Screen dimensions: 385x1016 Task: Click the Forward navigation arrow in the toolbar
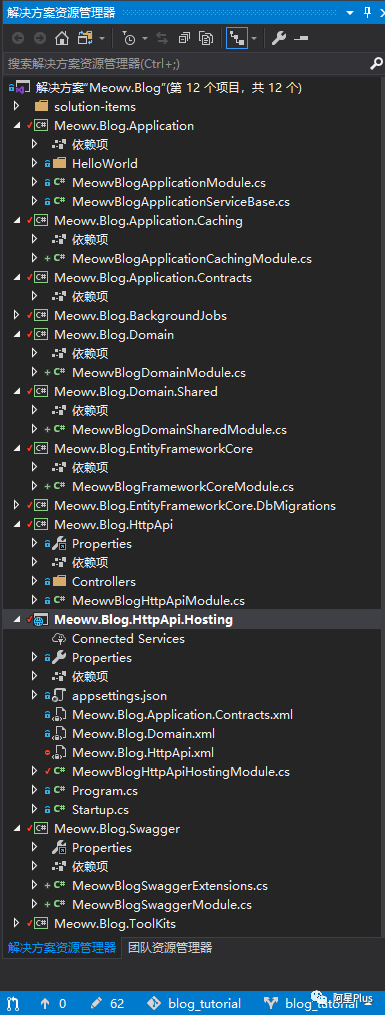coord(40,38)
